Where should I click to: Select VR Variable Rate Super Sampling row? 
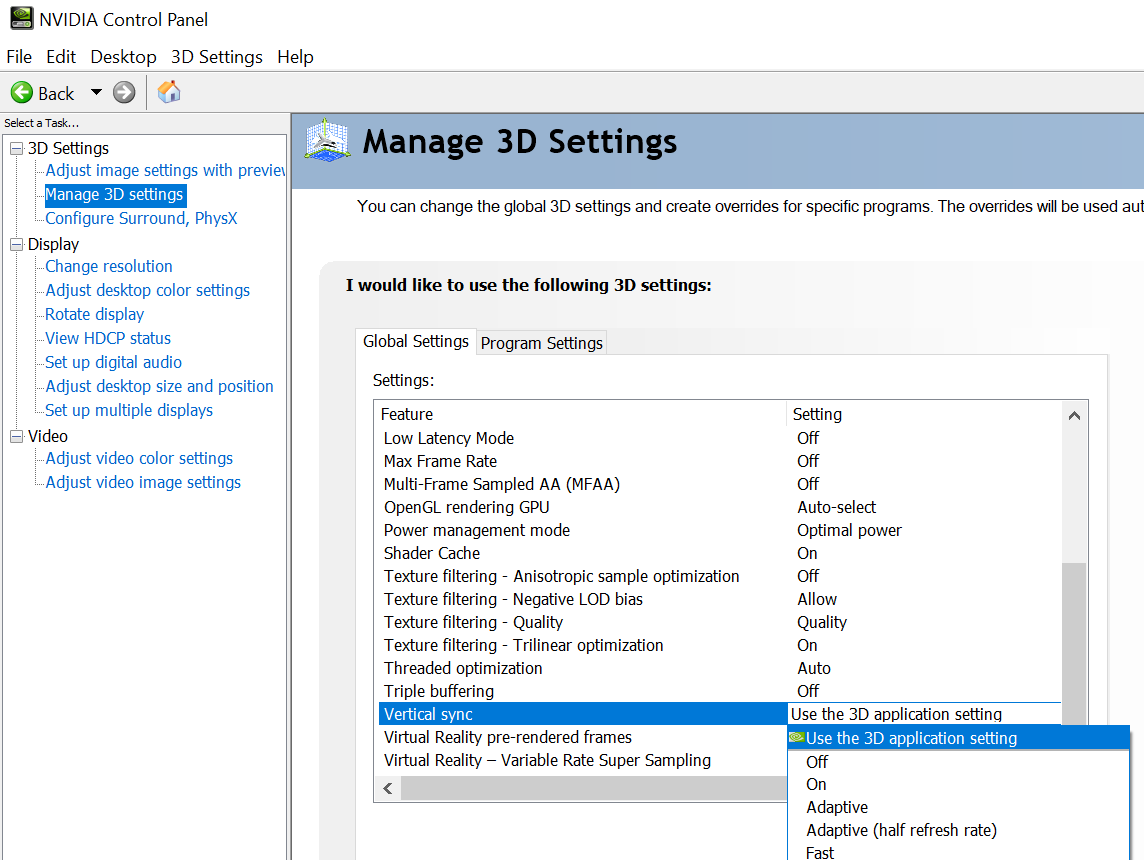click(x=583, y=760)
